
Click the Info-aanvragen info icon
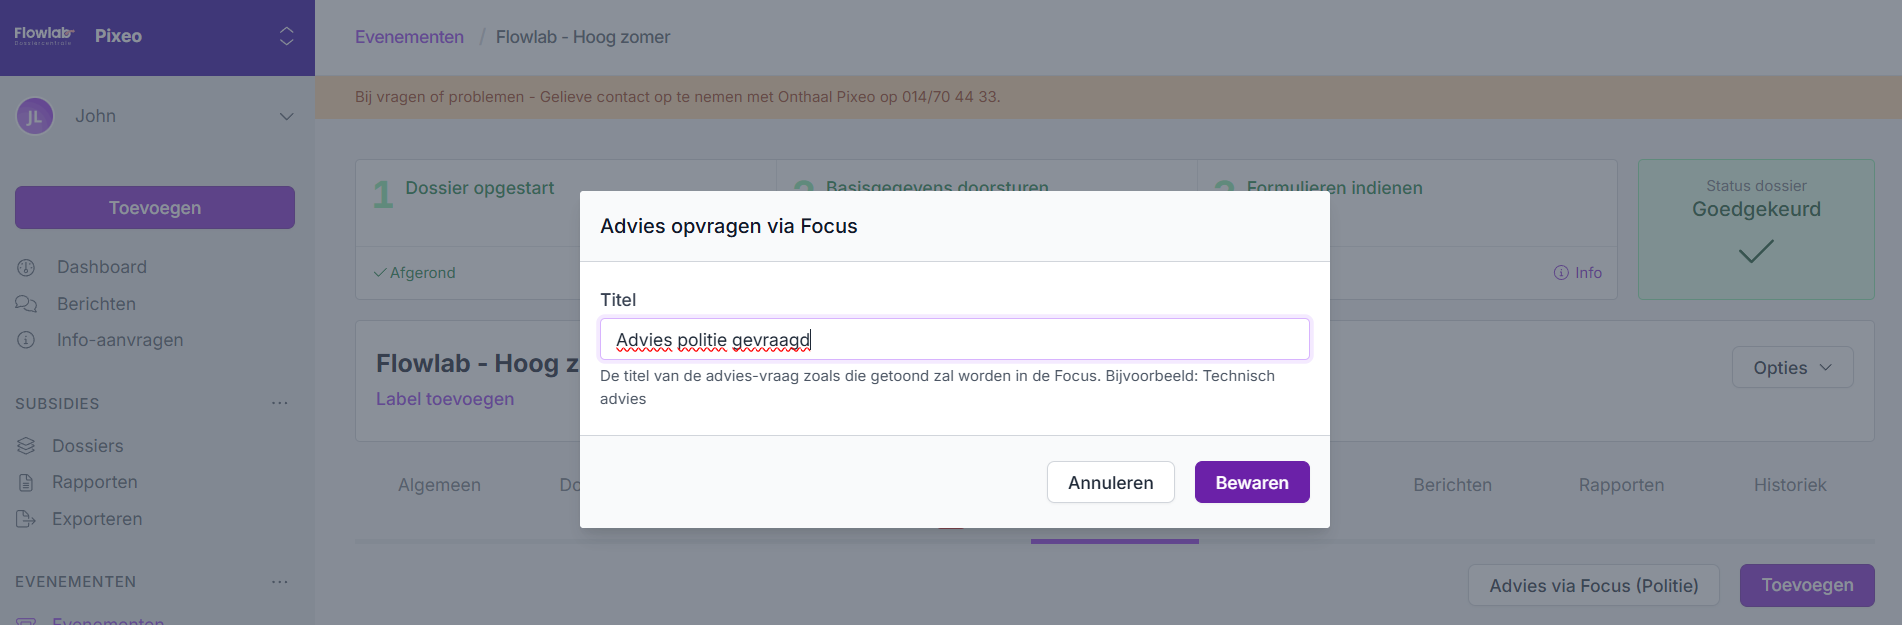[26, 340]
